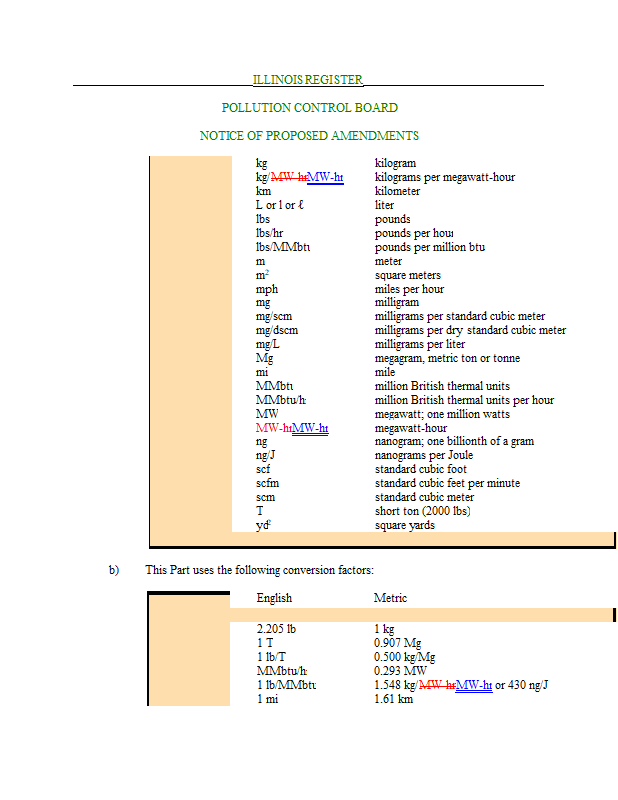Click the word kilogram in definitions list
The image size is (618, 800).
[395, 163]
